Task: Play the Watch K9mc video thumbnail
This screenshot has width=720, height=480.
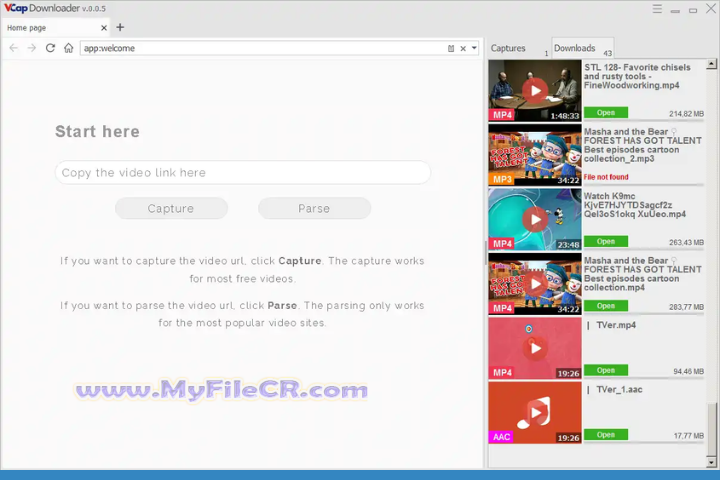Action: tap(535, 220)
